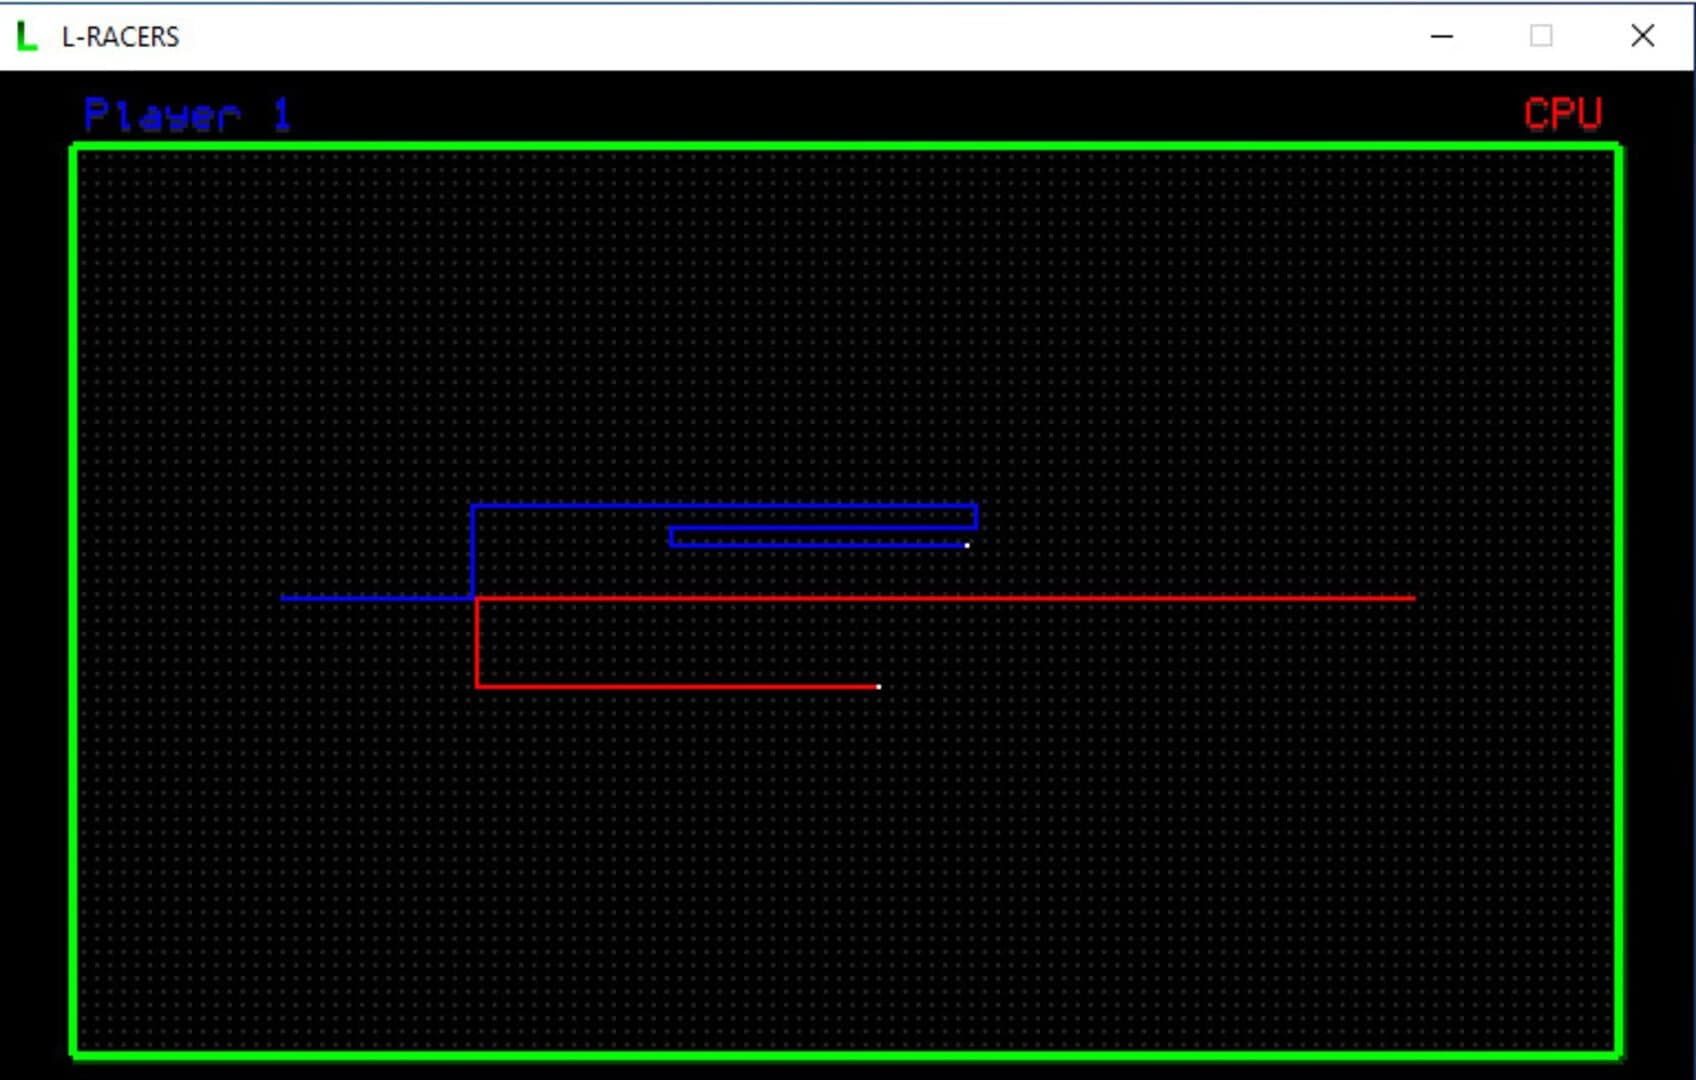The image size is (1696, 1080).
Task: Click the green L app icon in title bar
Action: coord(27,36)
